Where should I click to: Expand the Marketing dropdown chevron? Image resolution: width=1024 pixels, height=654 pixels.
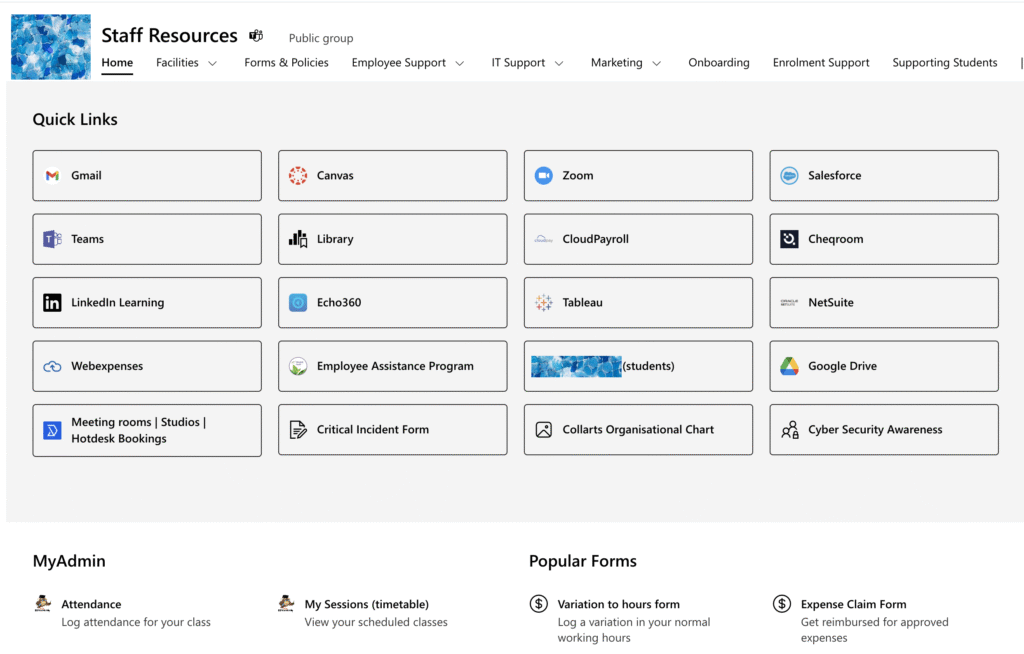pyautogui.click(x=657, y=63)
